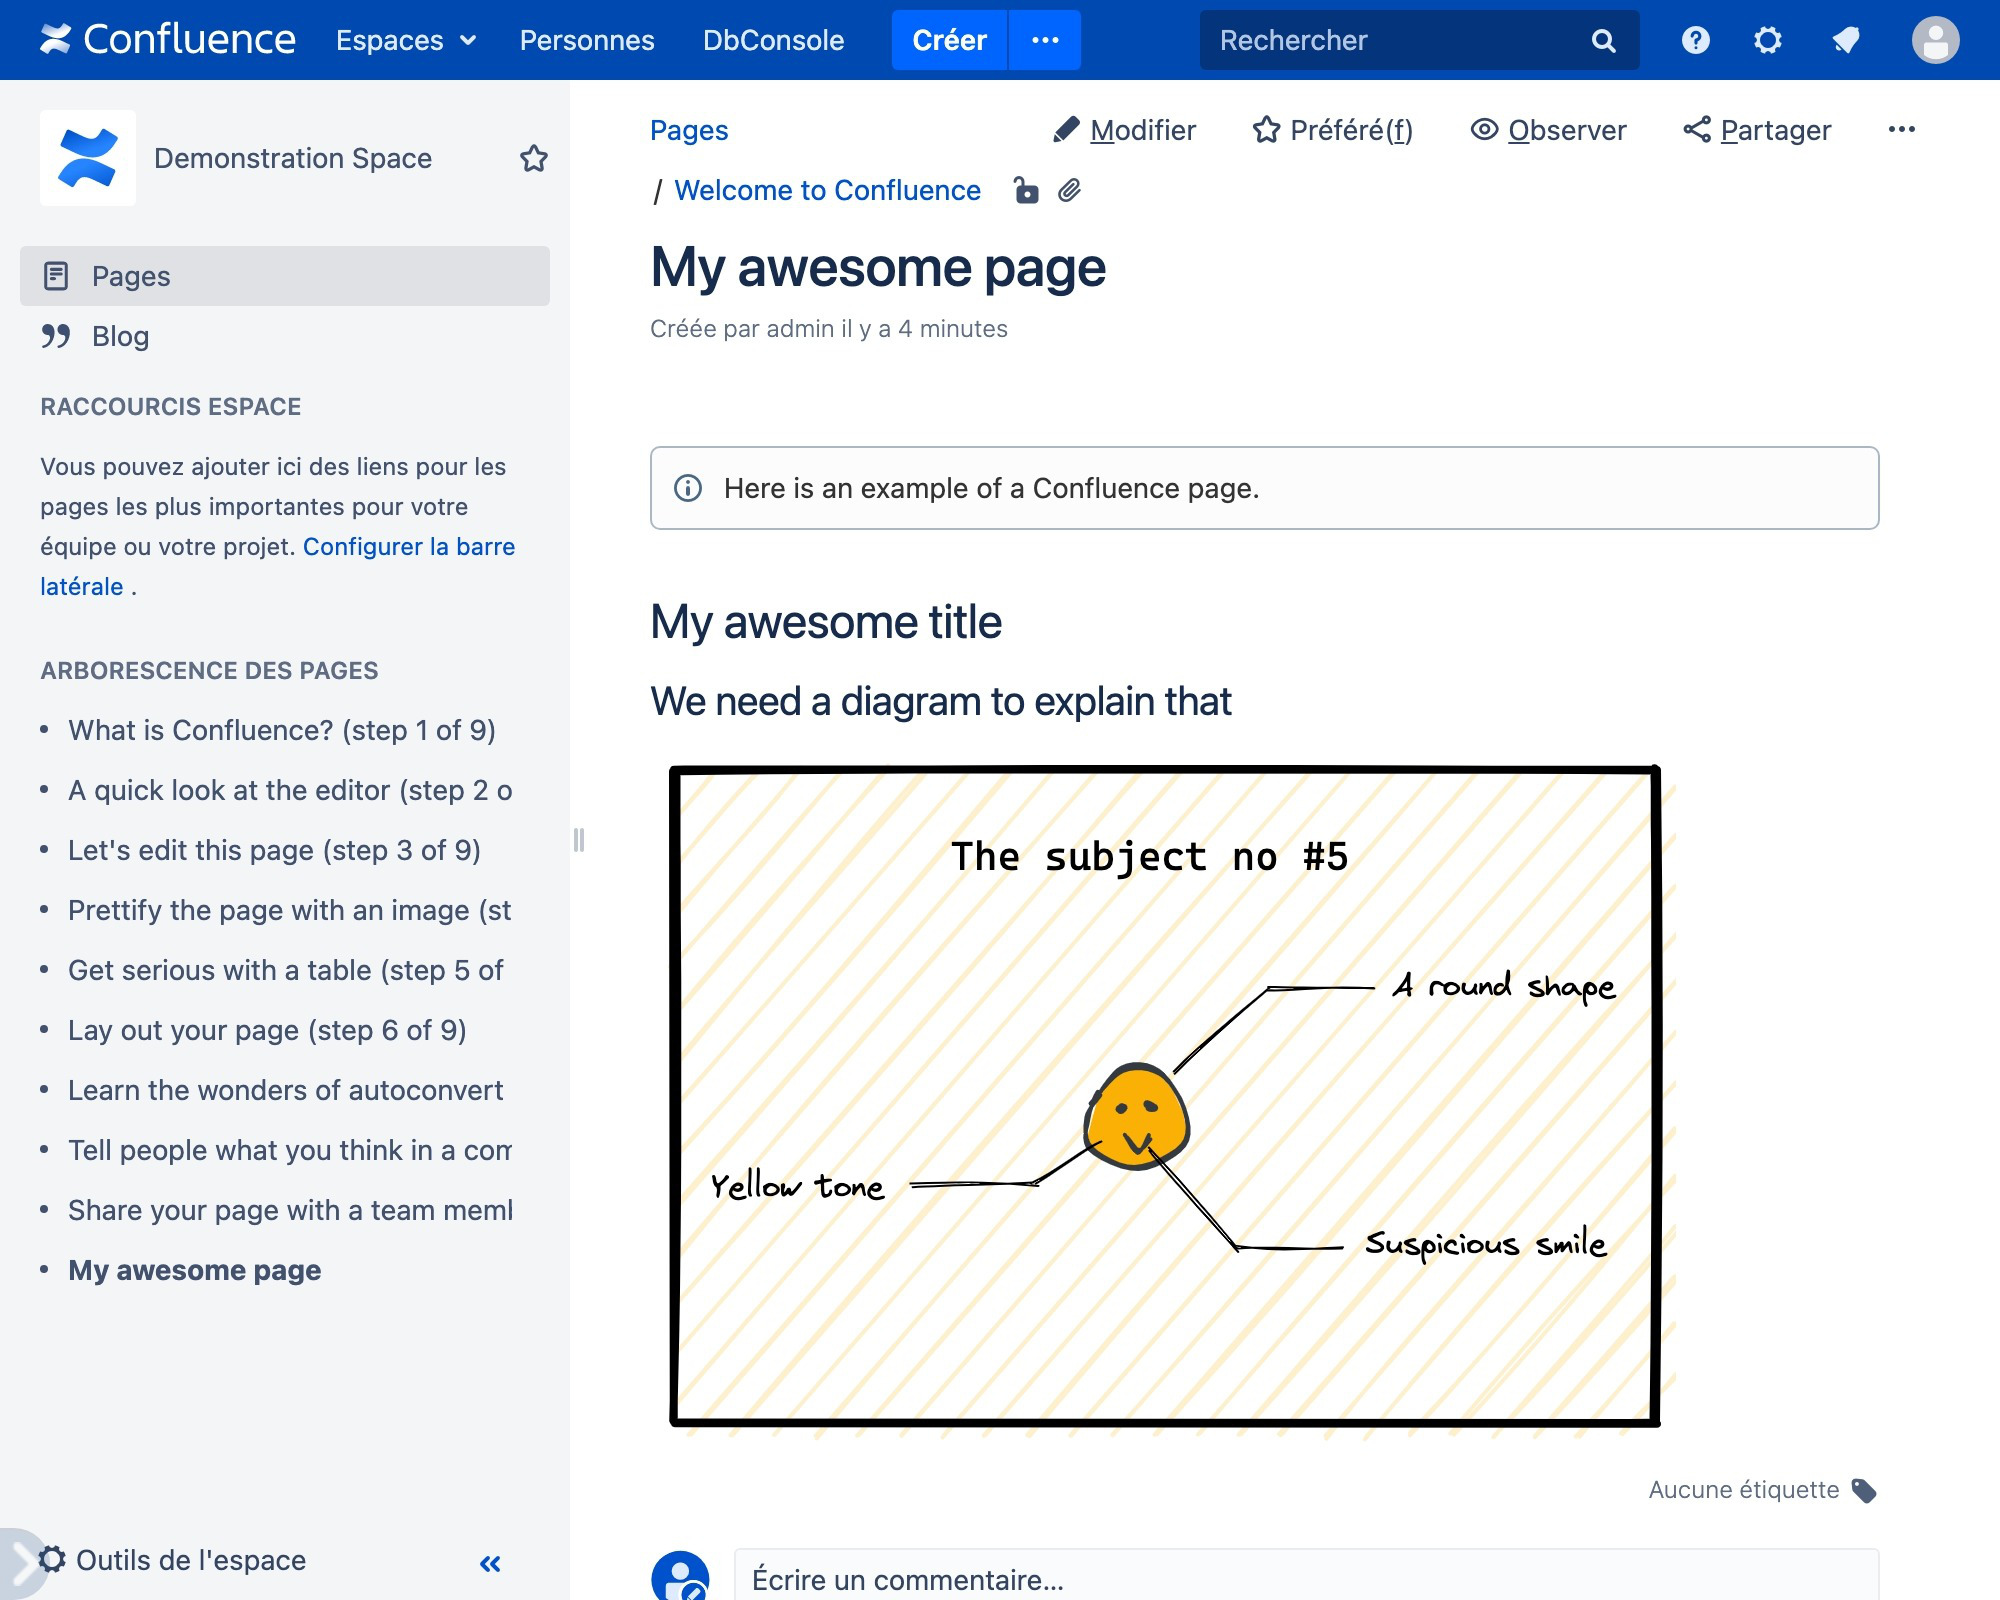The width and height of the screenshot is (2000, 1600).
Task: Toggle Préféré(f) favourite on this page
Action: pos(1333,130)
